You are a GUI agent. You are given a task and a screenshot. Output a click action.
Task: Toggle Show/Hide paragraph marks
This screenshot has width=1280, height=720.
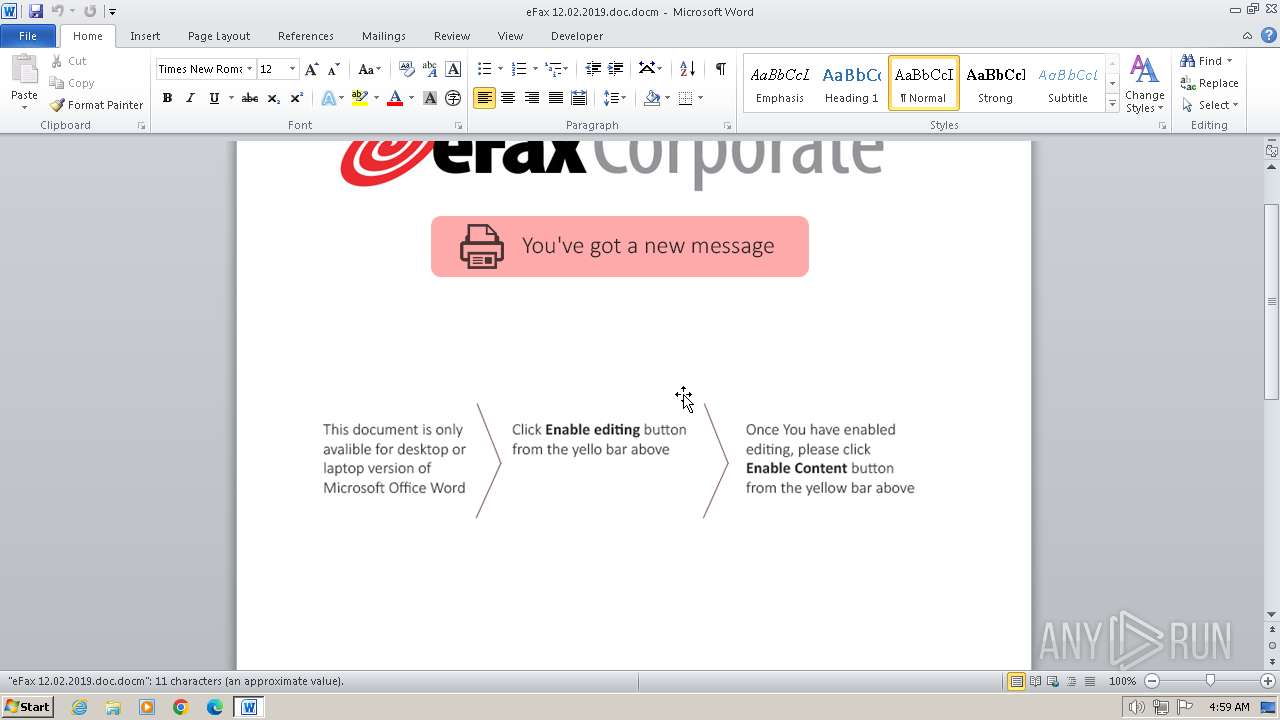pyautogui.click(x=720, y=69)
